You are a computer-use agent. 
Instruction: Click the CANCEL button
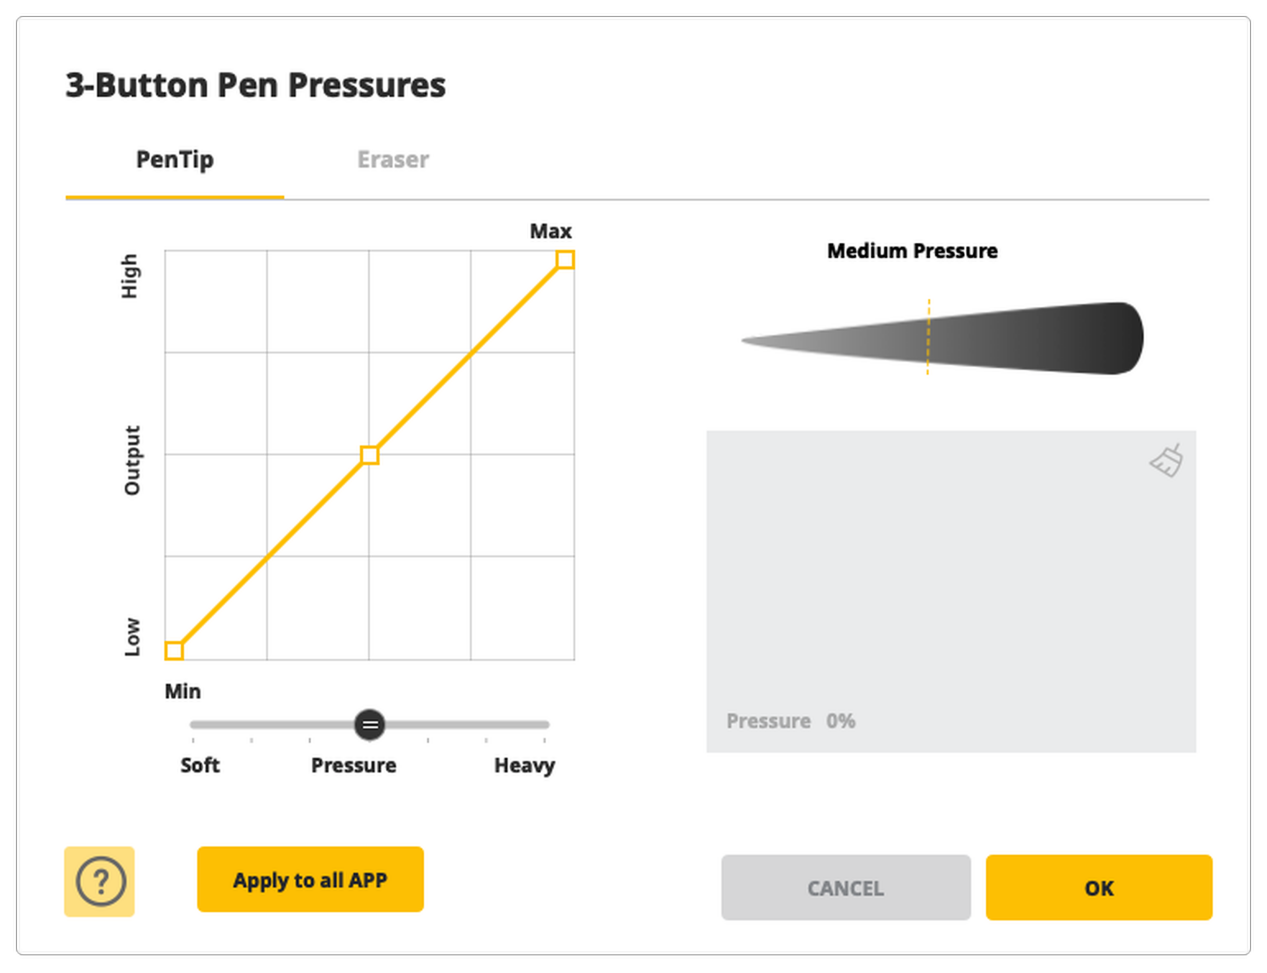click(x=845, y=888)
